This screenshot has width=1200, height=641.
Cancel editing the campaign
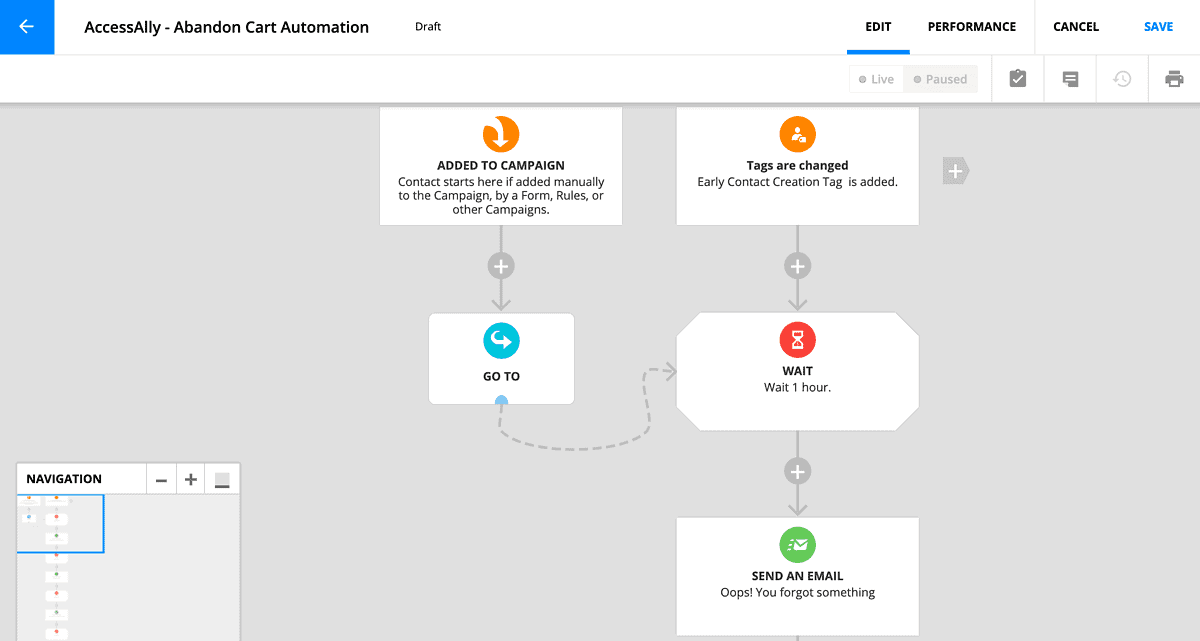pyautogui.click(x=1075, y=27)
